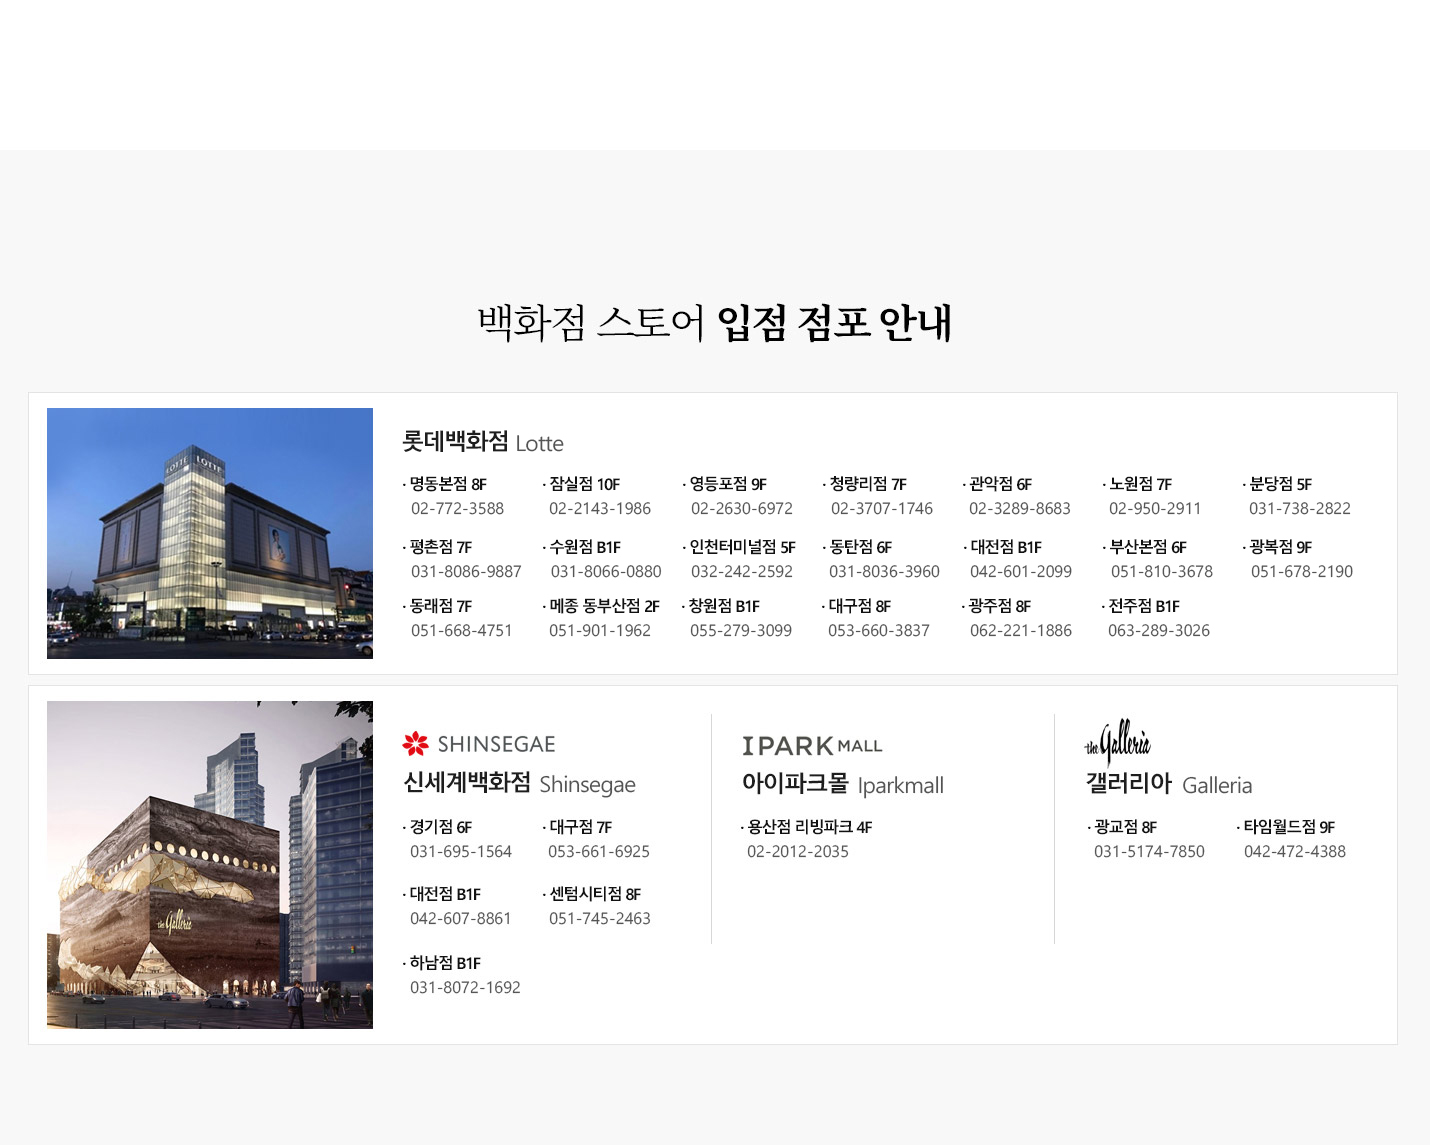Viewport: 1430px width, 1145px height.
Task: Click the 인천터미널점 5F store name
Action: click(743, 548)
